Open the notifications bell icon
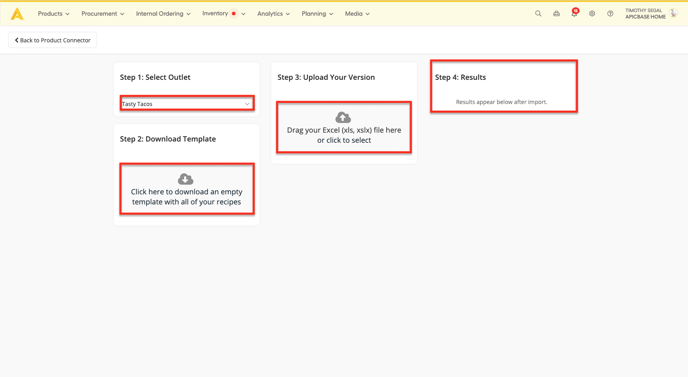This screenshot has height=377, width=688. 574,14
